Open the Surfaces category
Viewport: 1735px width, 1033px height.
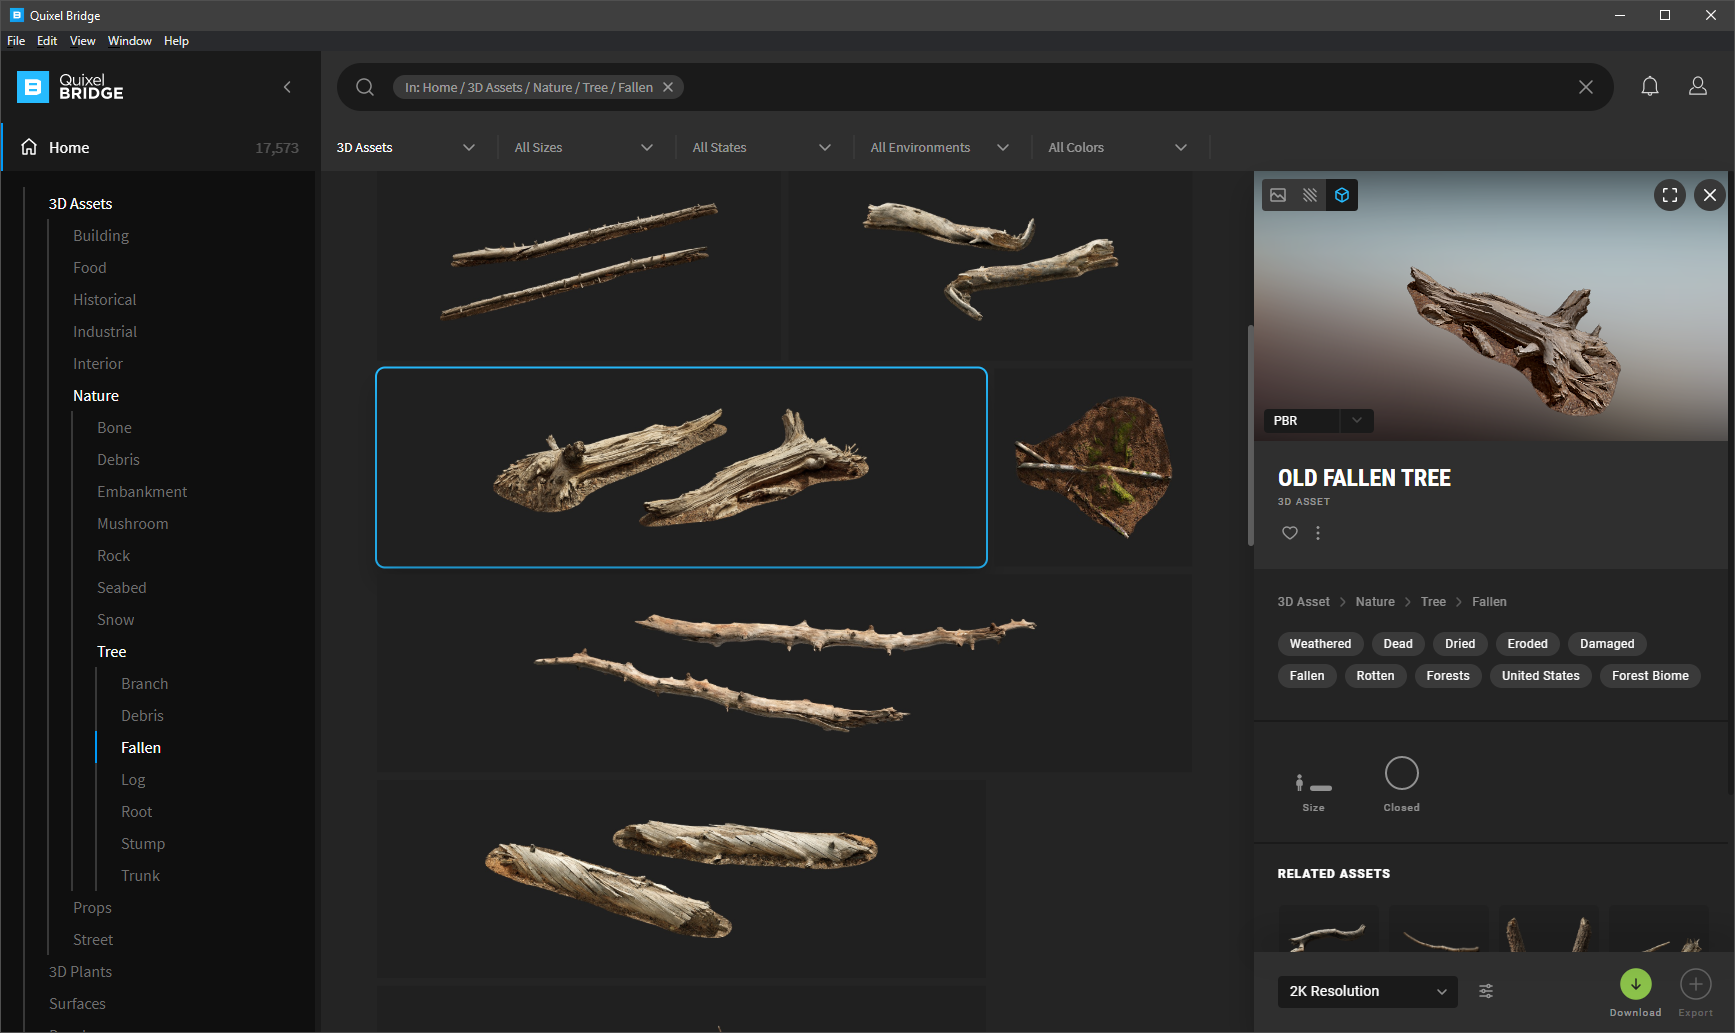78,1004
